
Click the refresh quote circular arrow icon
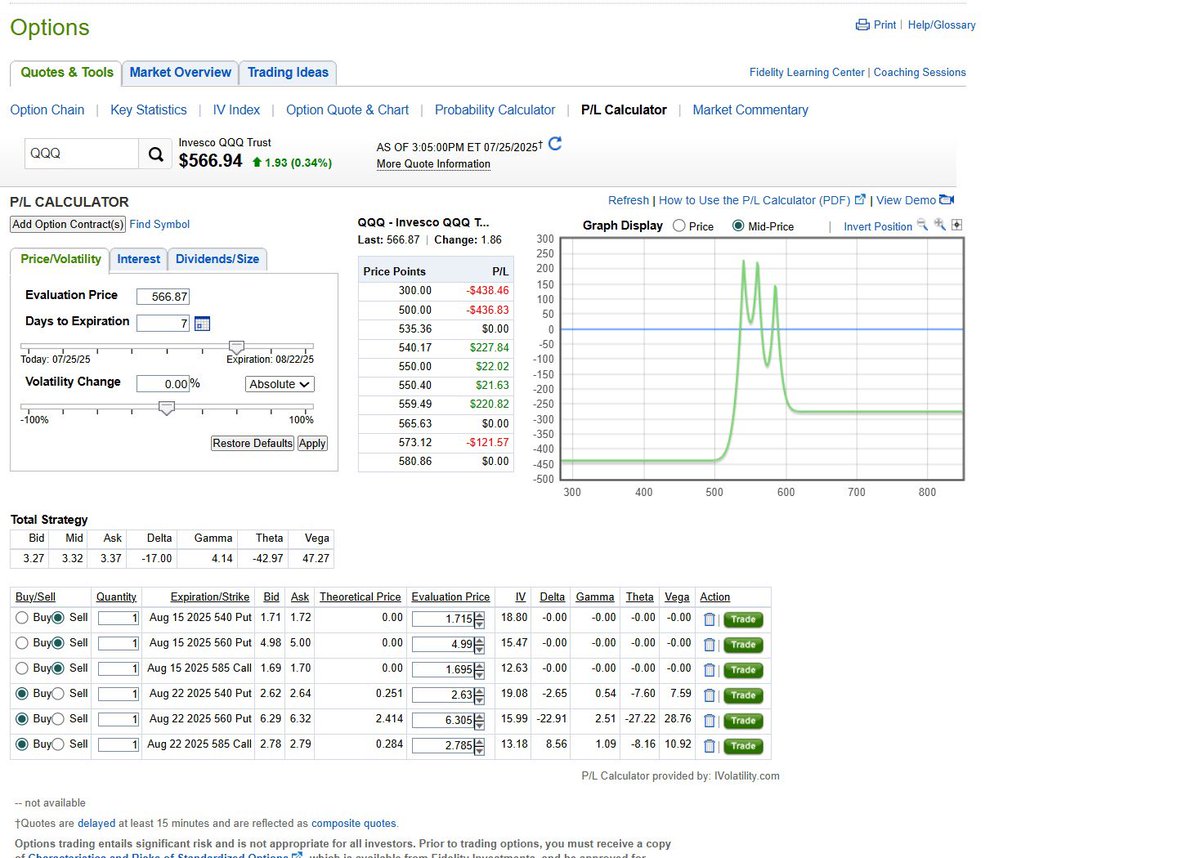tap(555, 143)
